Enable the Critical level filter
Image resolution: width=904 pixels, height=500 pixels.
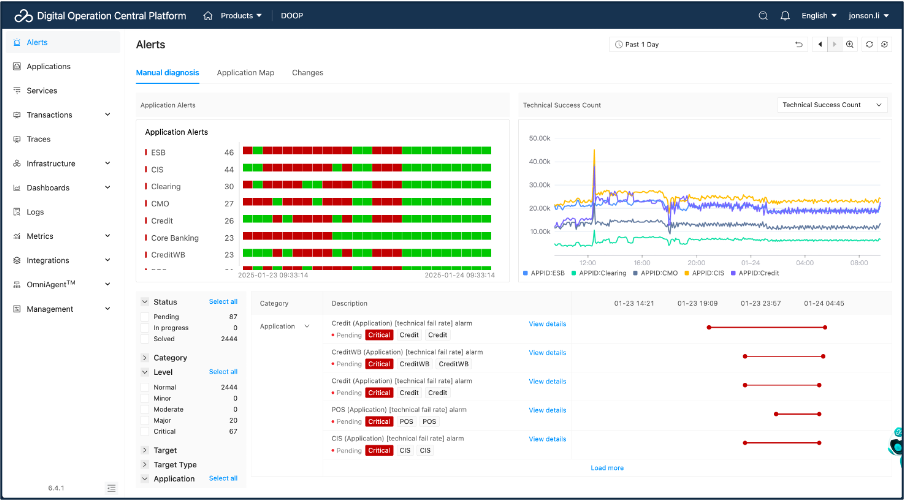146,431
